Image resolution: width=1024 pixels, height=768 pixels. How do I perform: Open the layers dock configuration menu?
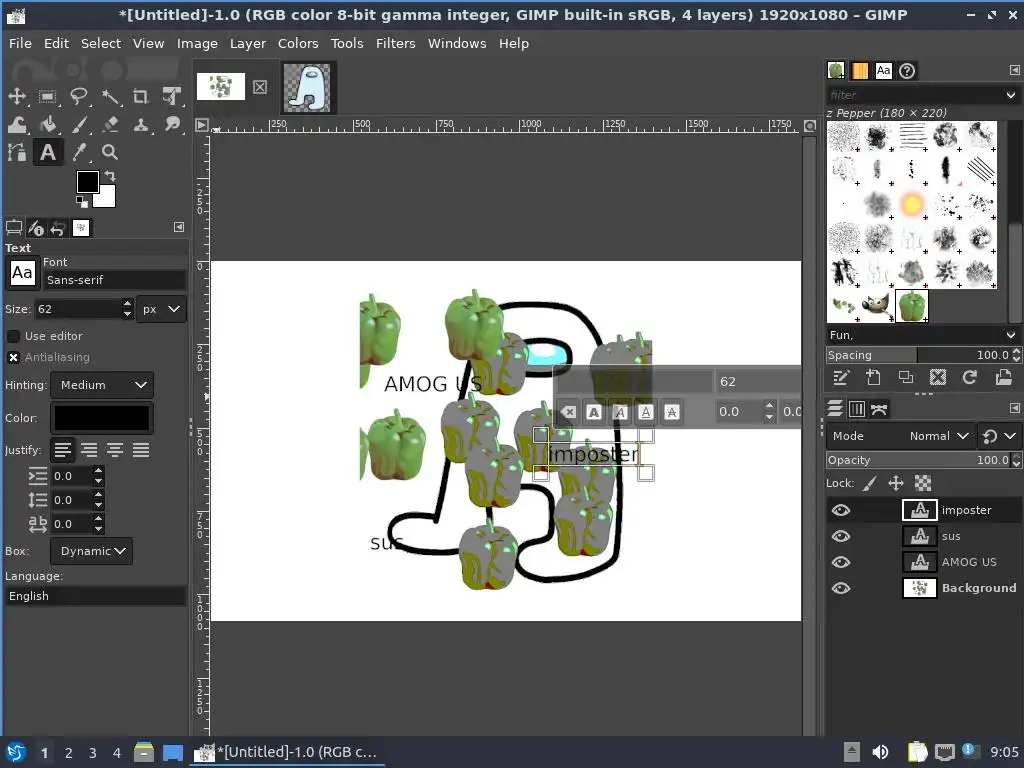(1014, 408)
